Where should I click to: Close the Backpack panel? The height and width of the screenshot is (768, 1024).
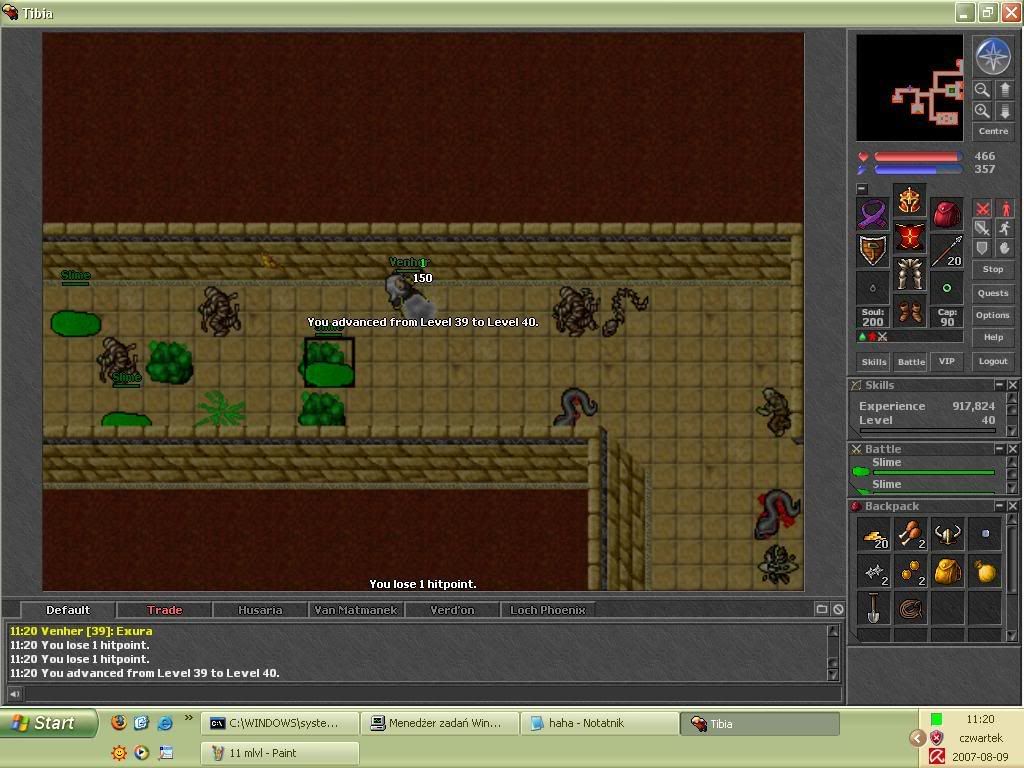1012,506
